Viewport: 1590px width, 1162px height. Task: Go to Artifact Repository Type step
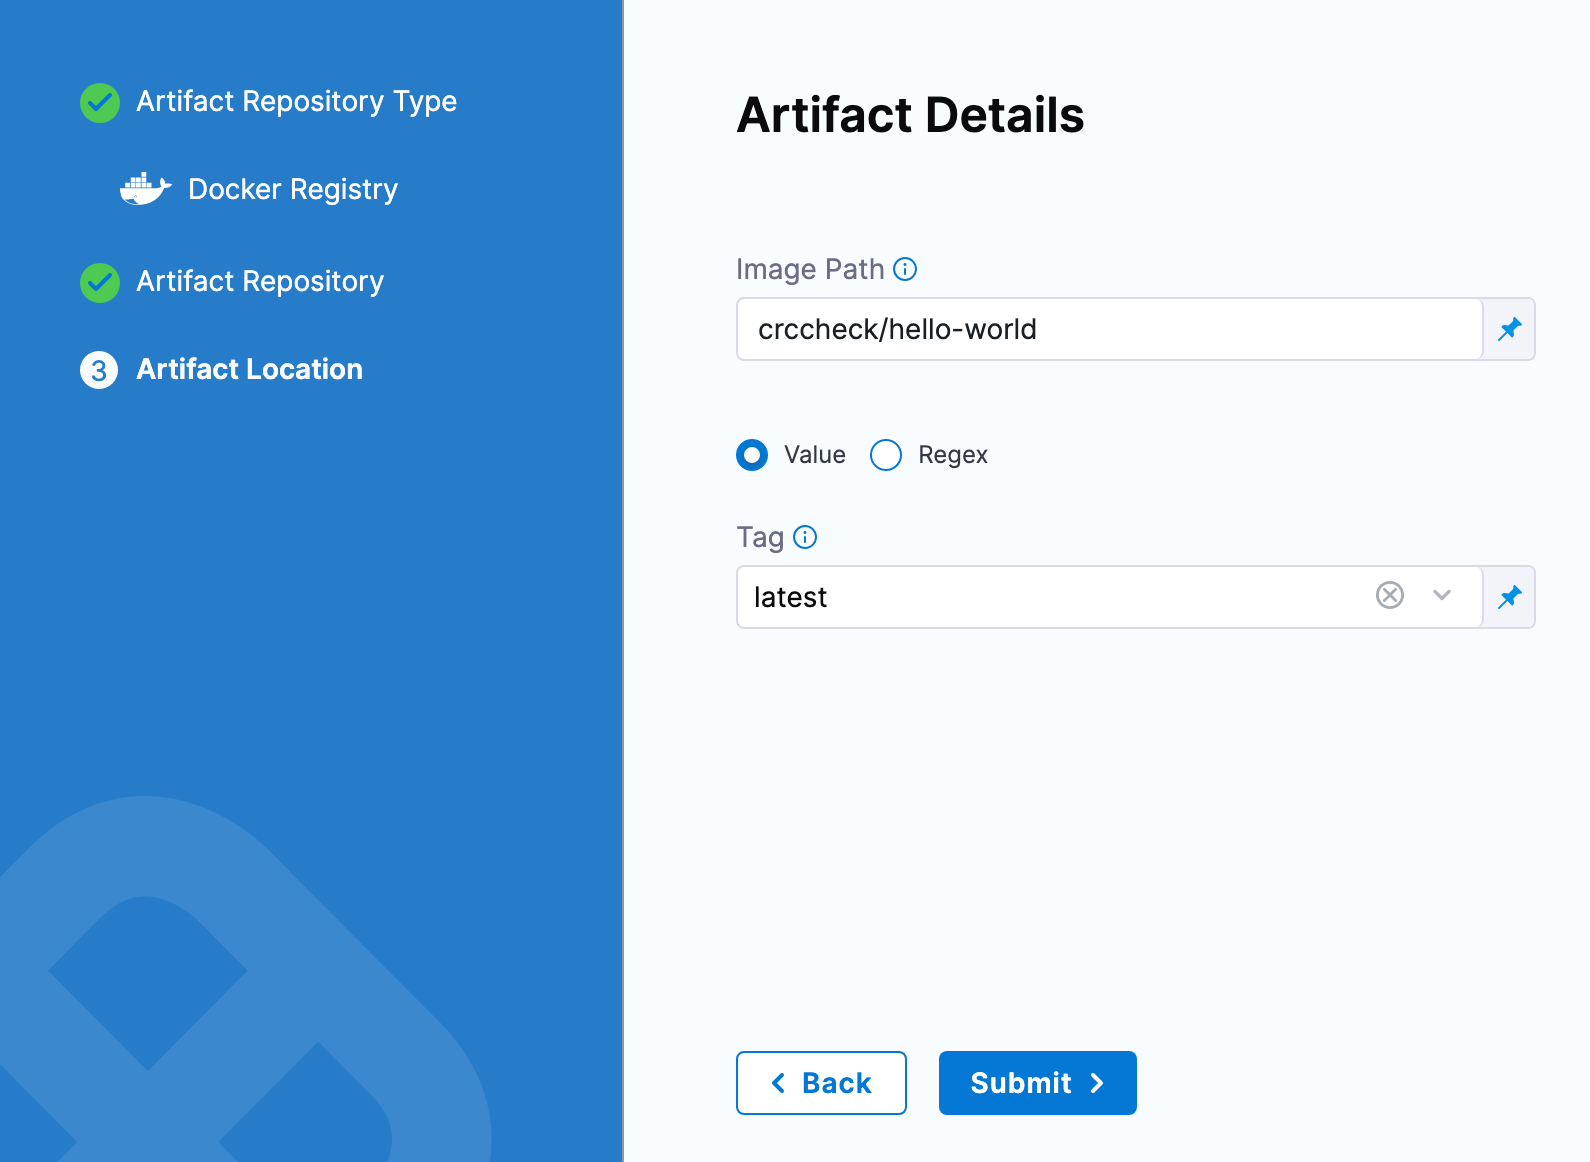296,101
